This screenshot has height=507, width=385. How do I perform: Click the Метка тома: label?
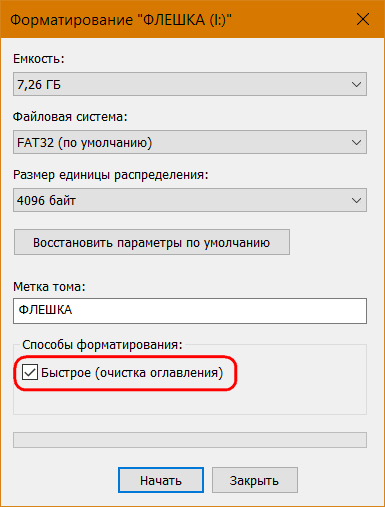tap(49, 286)
